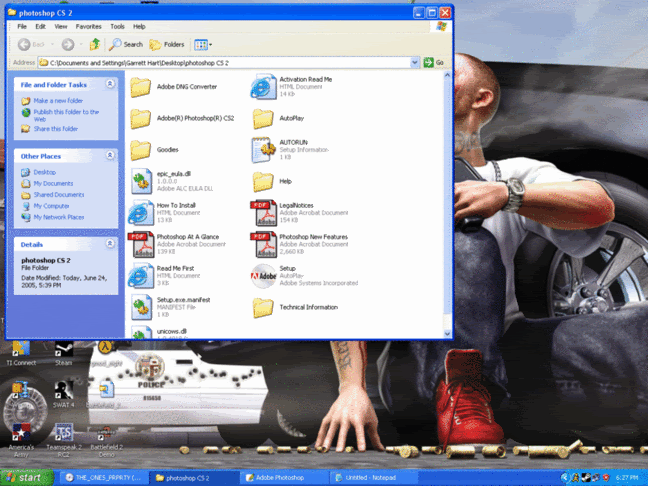This screenshot has width=648, height=486.
Task: Open the address bar dropdown arrow
Action: [x=415, y=63]
